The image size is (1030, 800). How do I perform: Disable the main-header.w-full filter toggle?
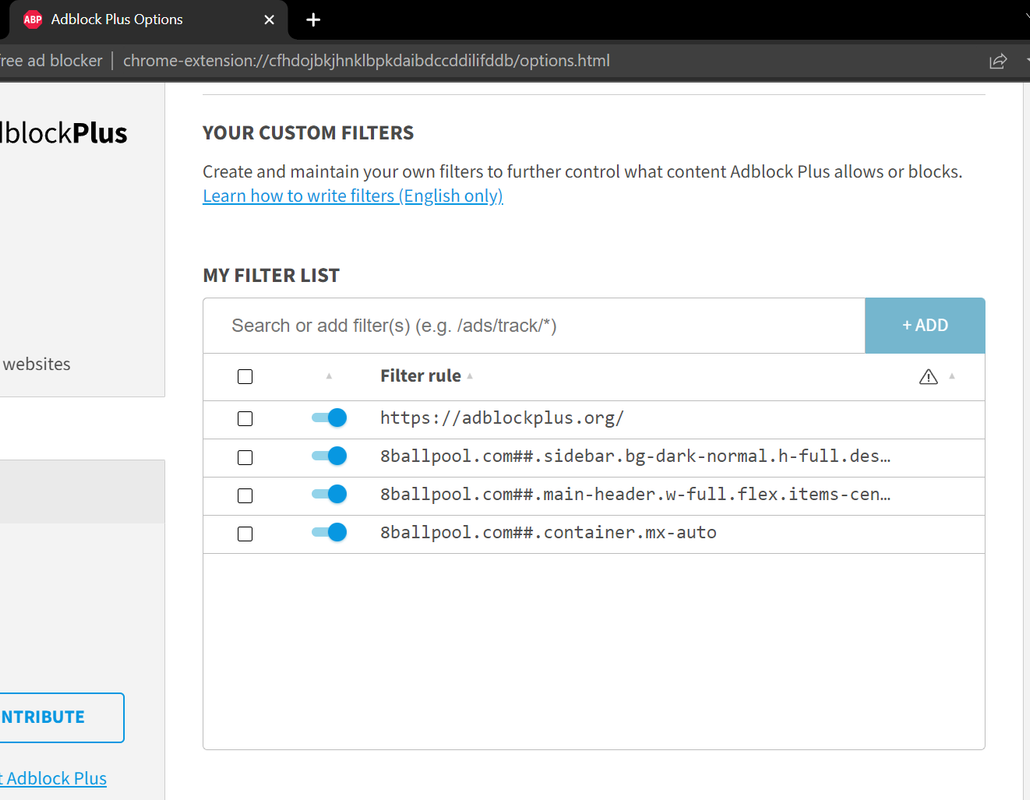pos(329,494)
